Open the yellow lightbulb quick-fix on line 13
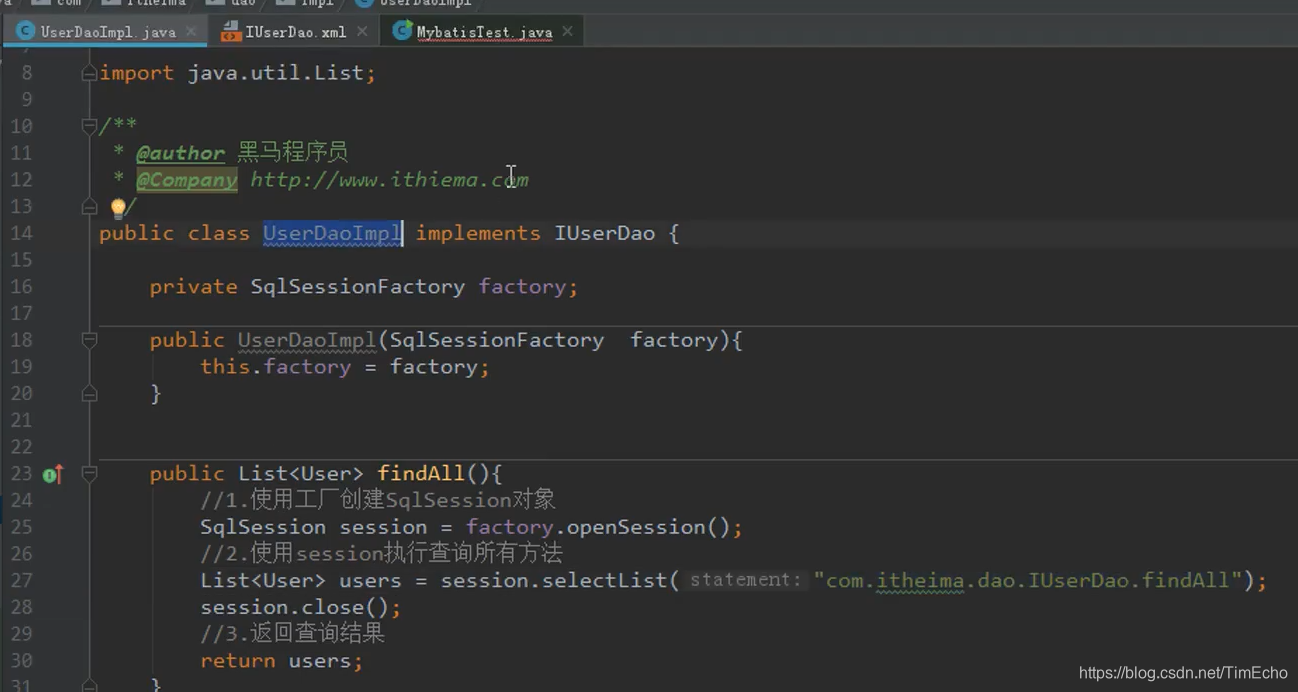This screenshot has width=1298, height=692. click(118, 207)
